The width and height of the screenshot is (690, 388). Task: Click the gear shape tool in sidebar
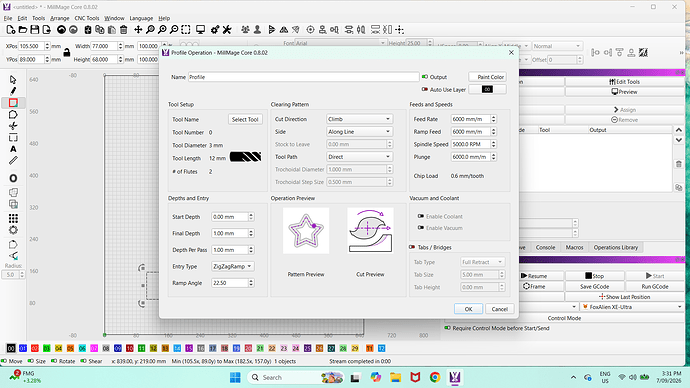pos(13,230)
